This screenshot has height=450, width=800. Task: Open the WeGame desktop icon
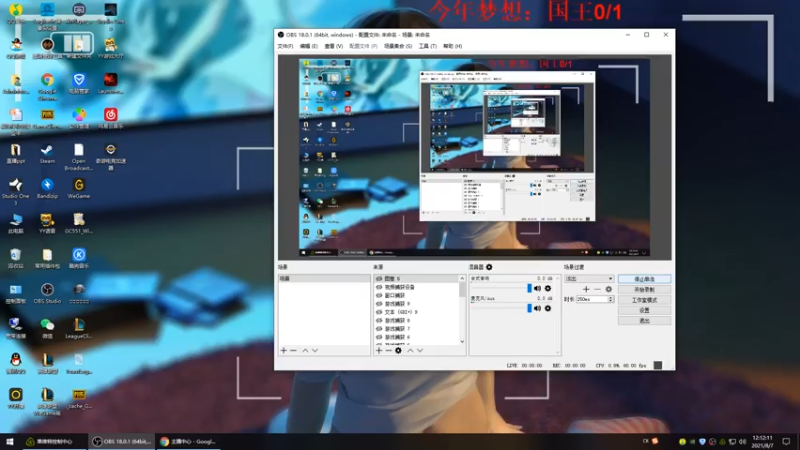(x=79, y=189)
